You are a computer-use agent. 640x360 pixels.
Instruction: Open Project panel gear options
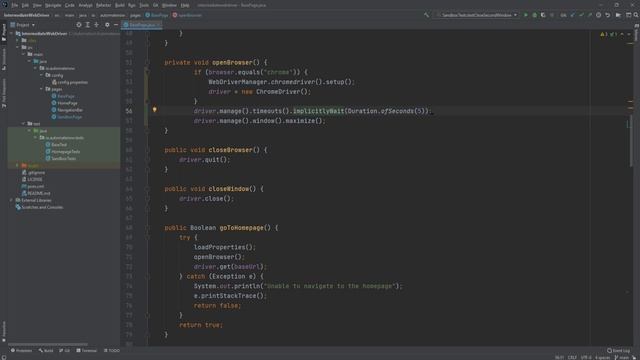[107, 25]
